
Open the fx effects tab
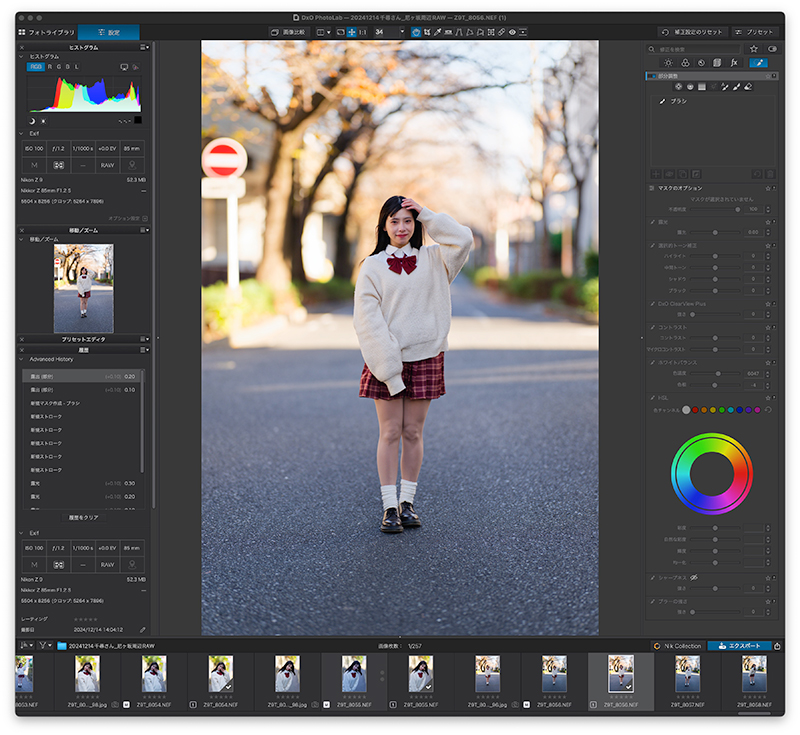pos(734,63)
